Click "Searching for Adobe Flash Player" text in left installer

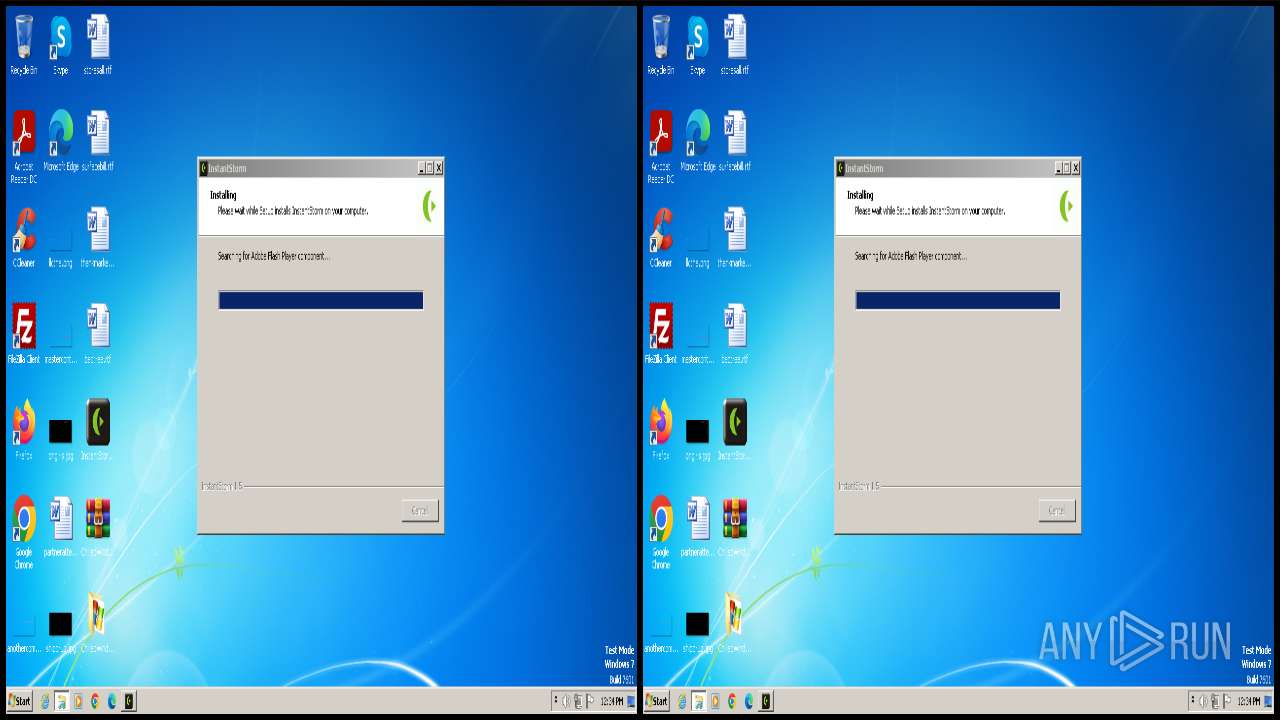click(273, 256)
